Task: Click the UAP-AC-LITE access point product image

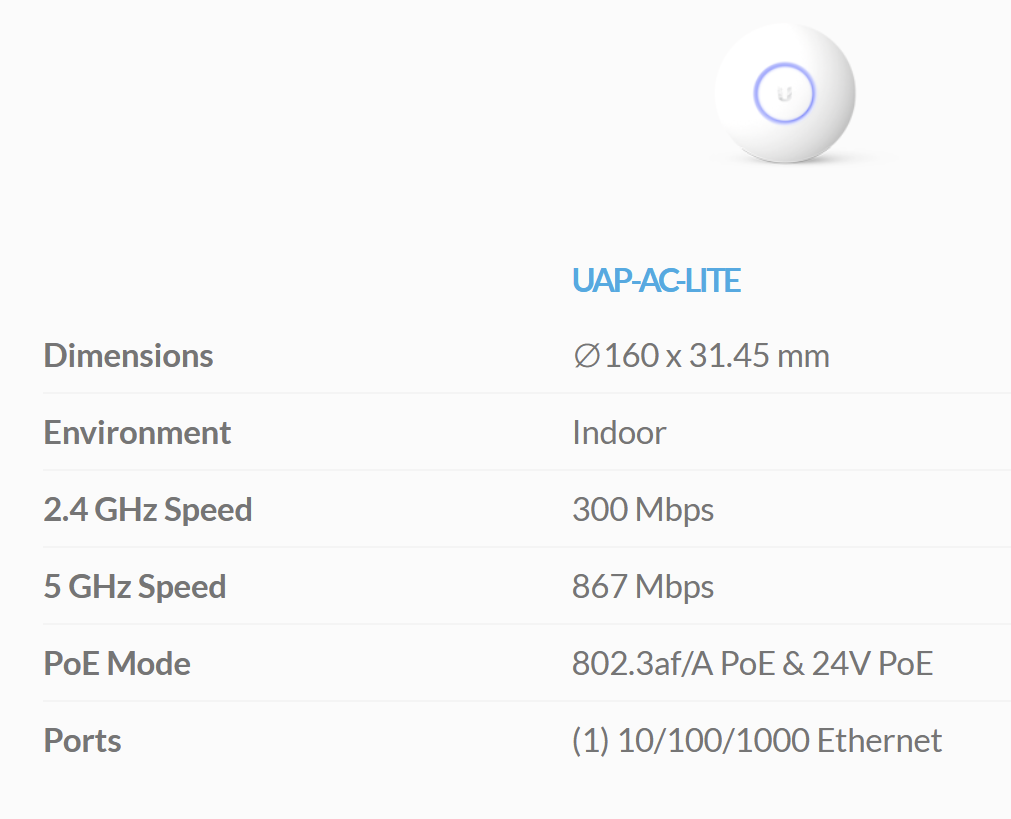Action: click(x=785, y=94)
